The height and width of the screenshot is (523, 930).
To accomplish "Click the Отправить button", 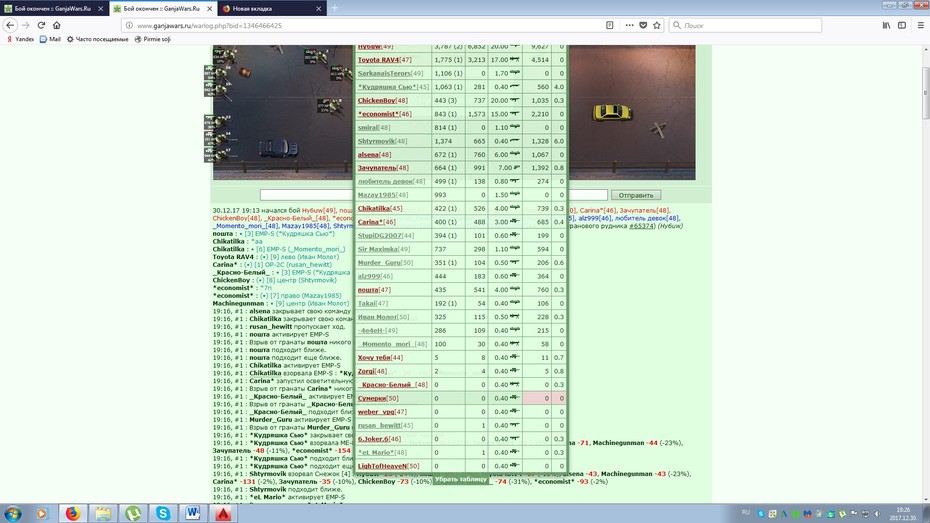I will [x=636, y=195].
